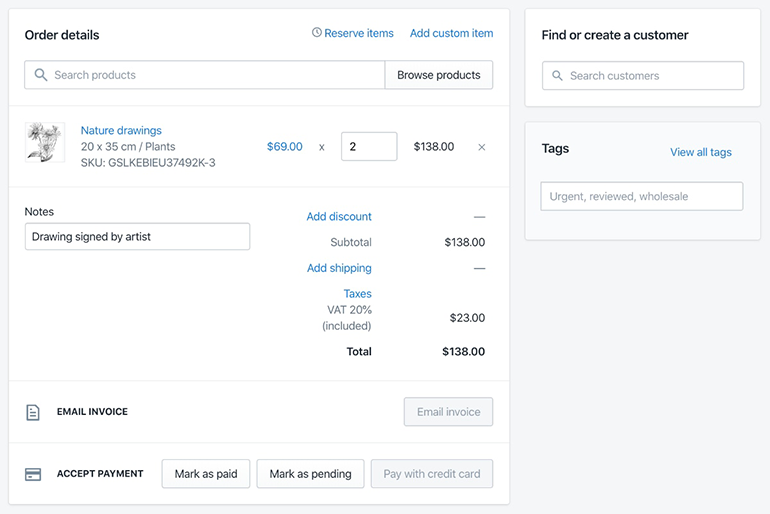The width and height of the screenshot is (770, 514).
Task: Select Mark as pending button
Action: [310, 474]
